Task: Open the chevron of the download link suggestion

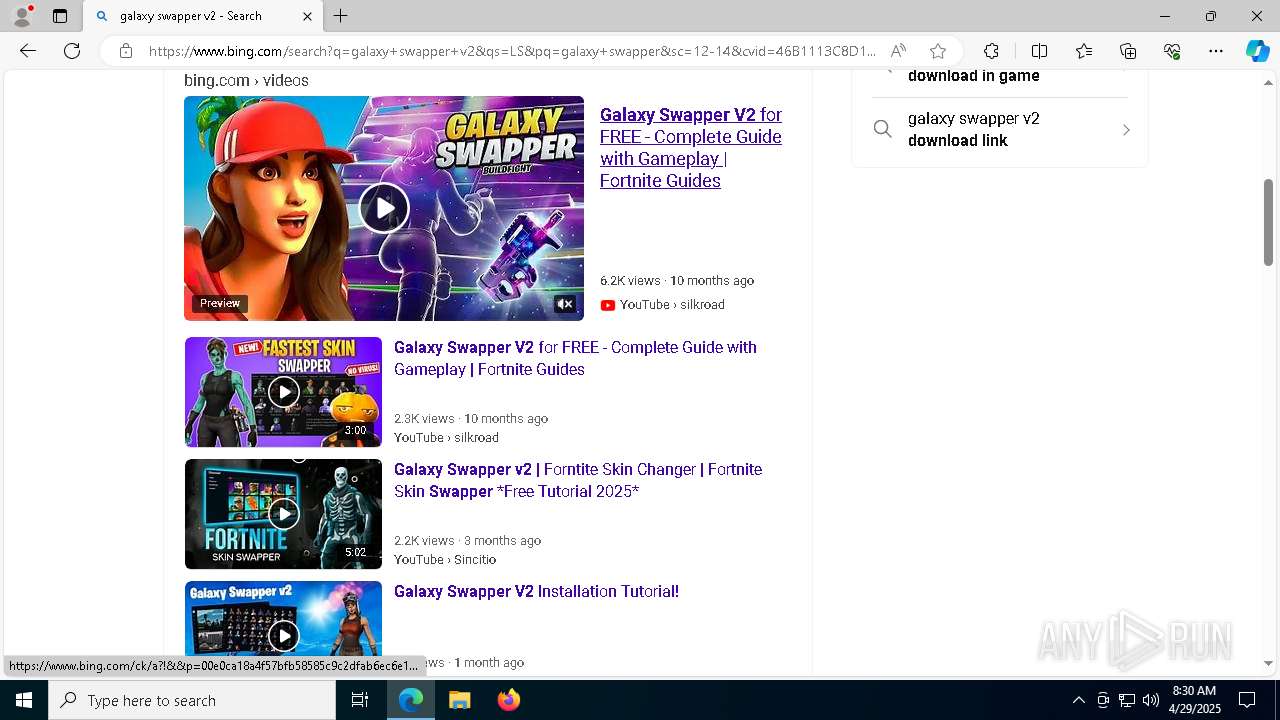Action: (x=1126, y=130)
